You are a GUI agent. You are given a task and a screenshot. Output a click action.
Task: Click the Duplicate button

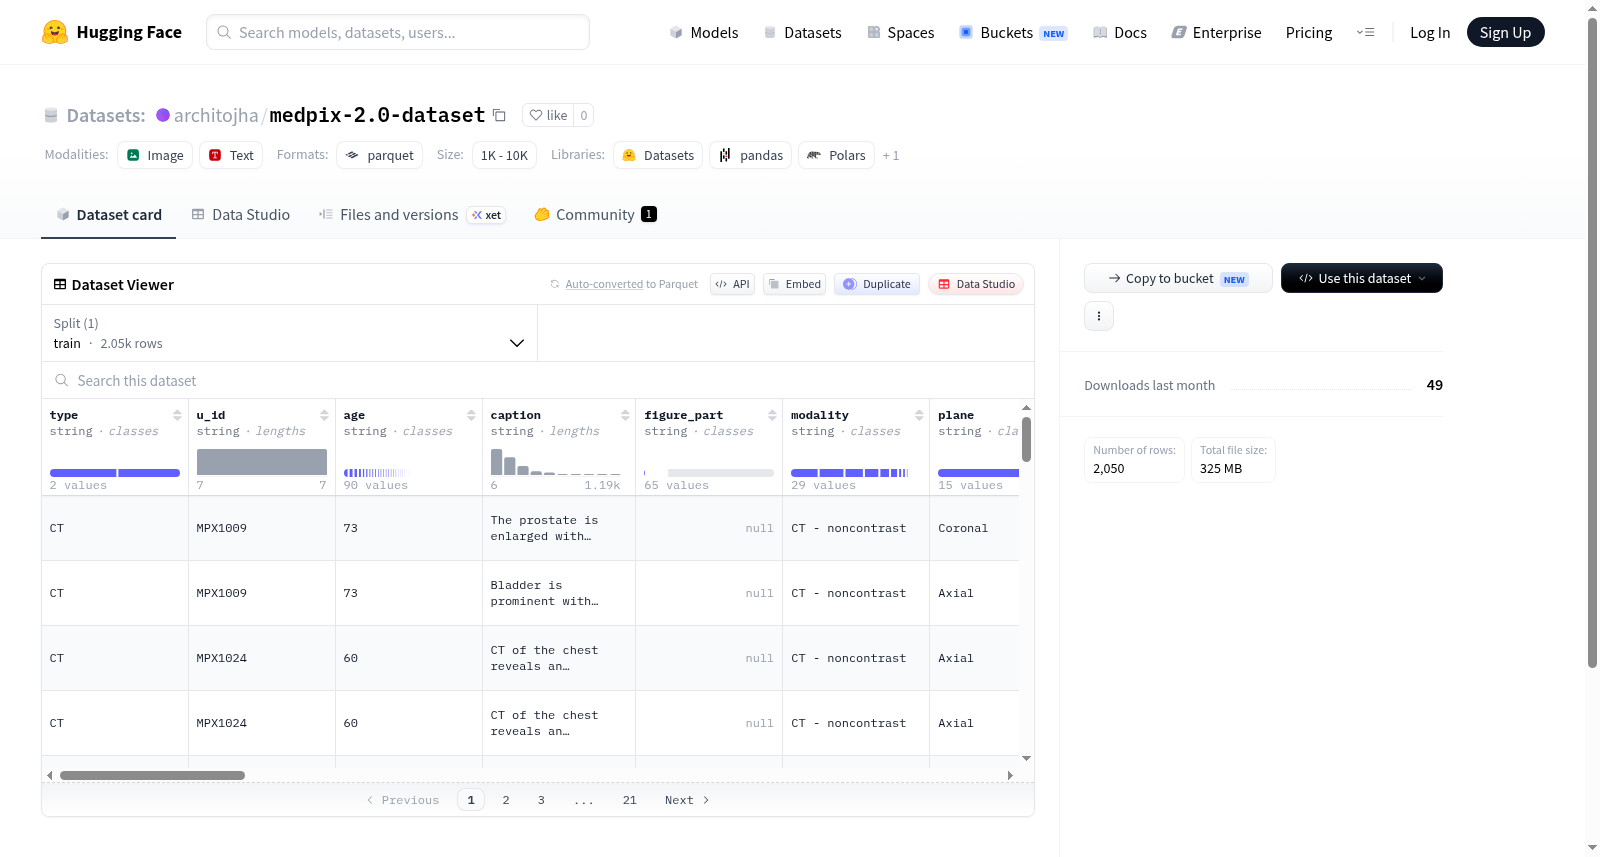pyautogui.click(x=877, y=284)
